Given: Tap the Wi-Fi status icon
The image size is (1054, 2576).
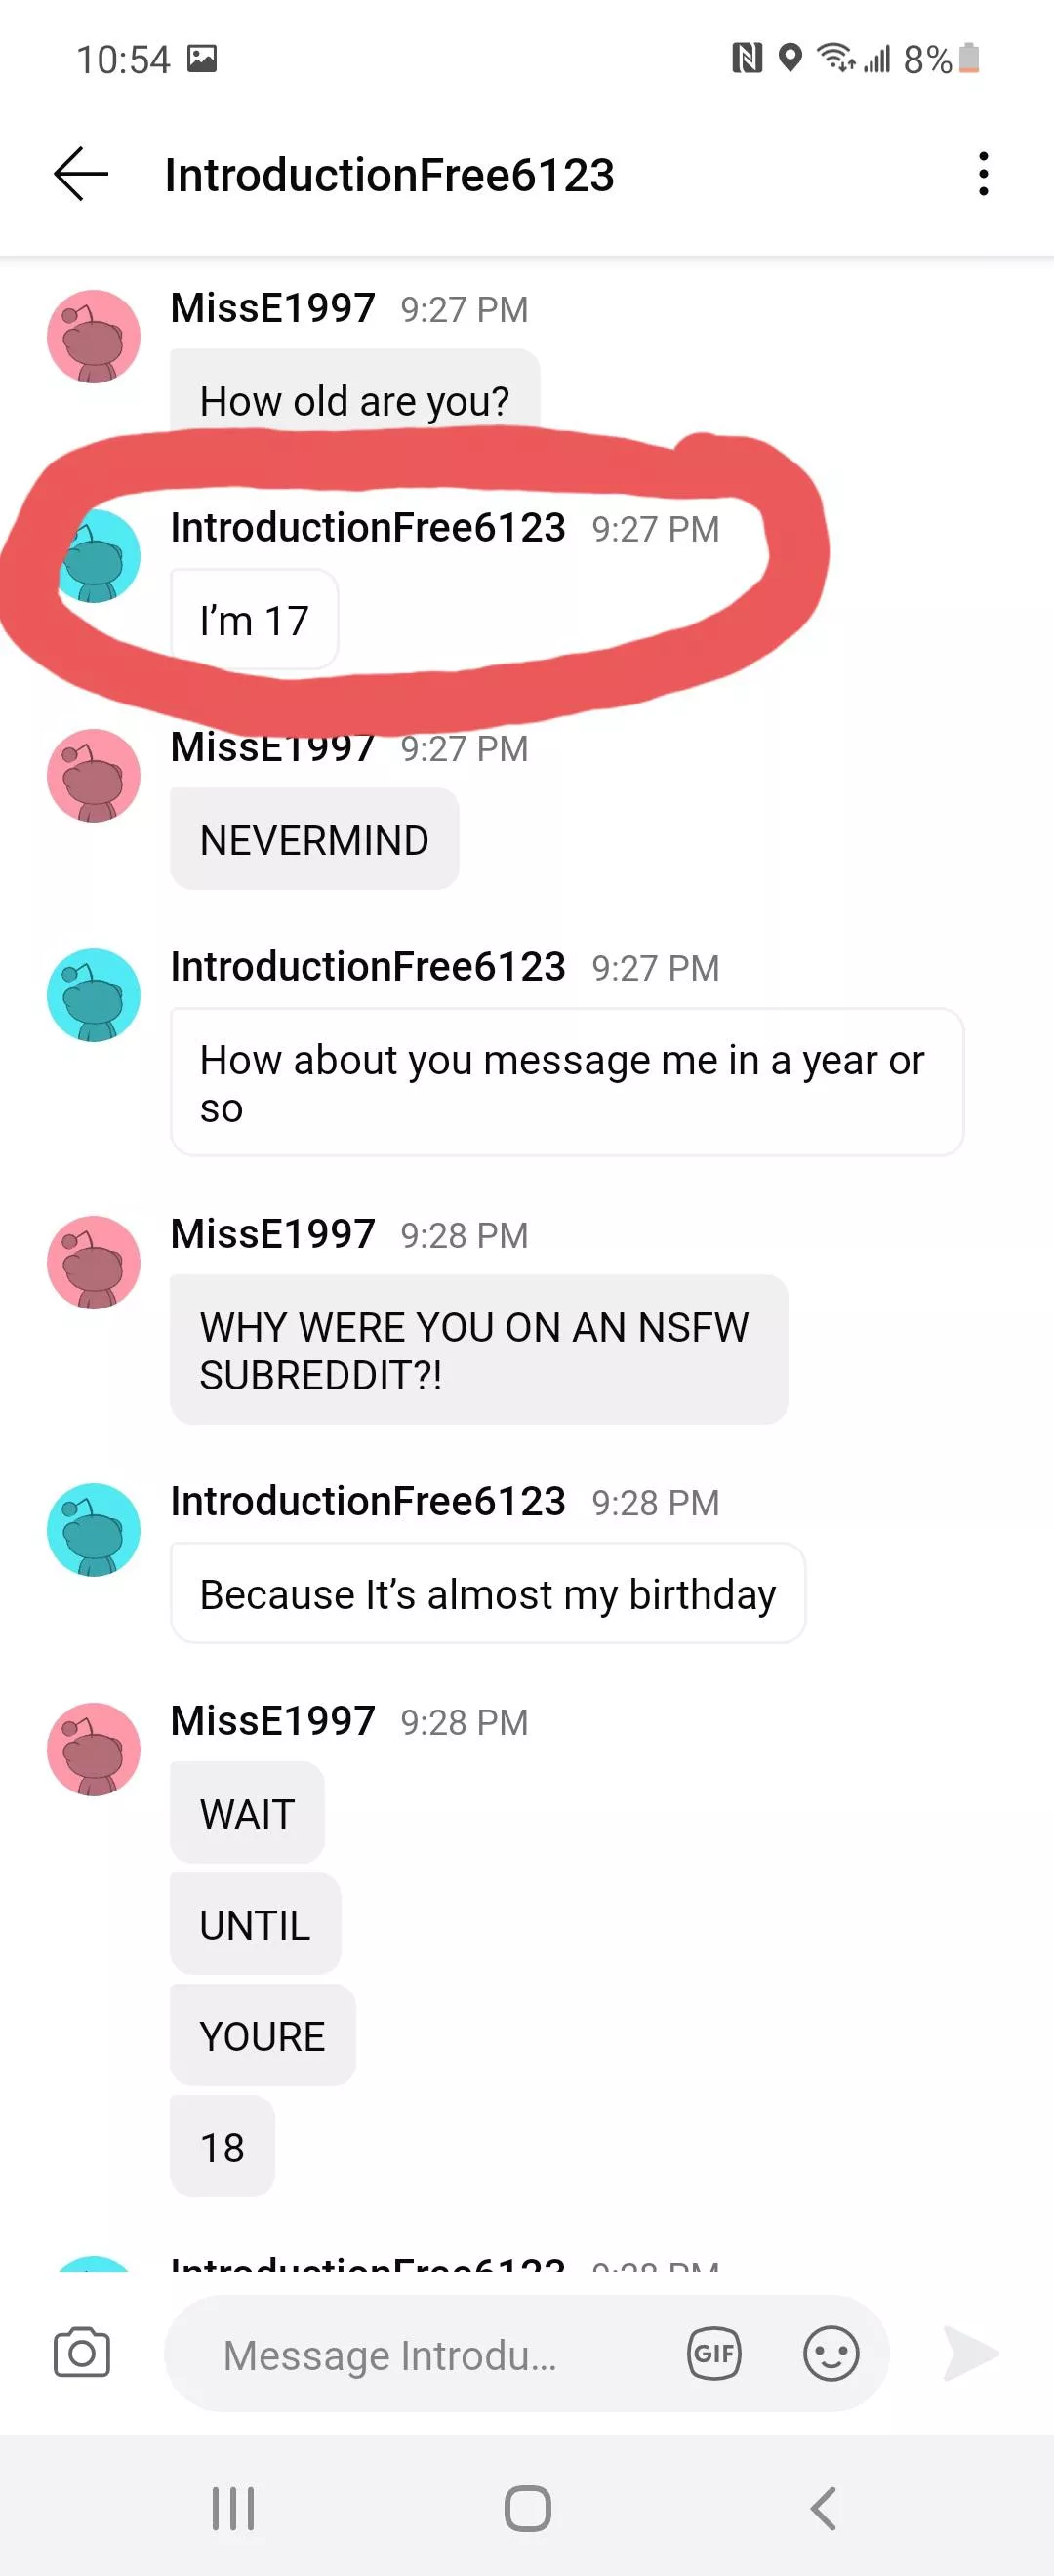Looking at the screenshot, I should (838, 60).
